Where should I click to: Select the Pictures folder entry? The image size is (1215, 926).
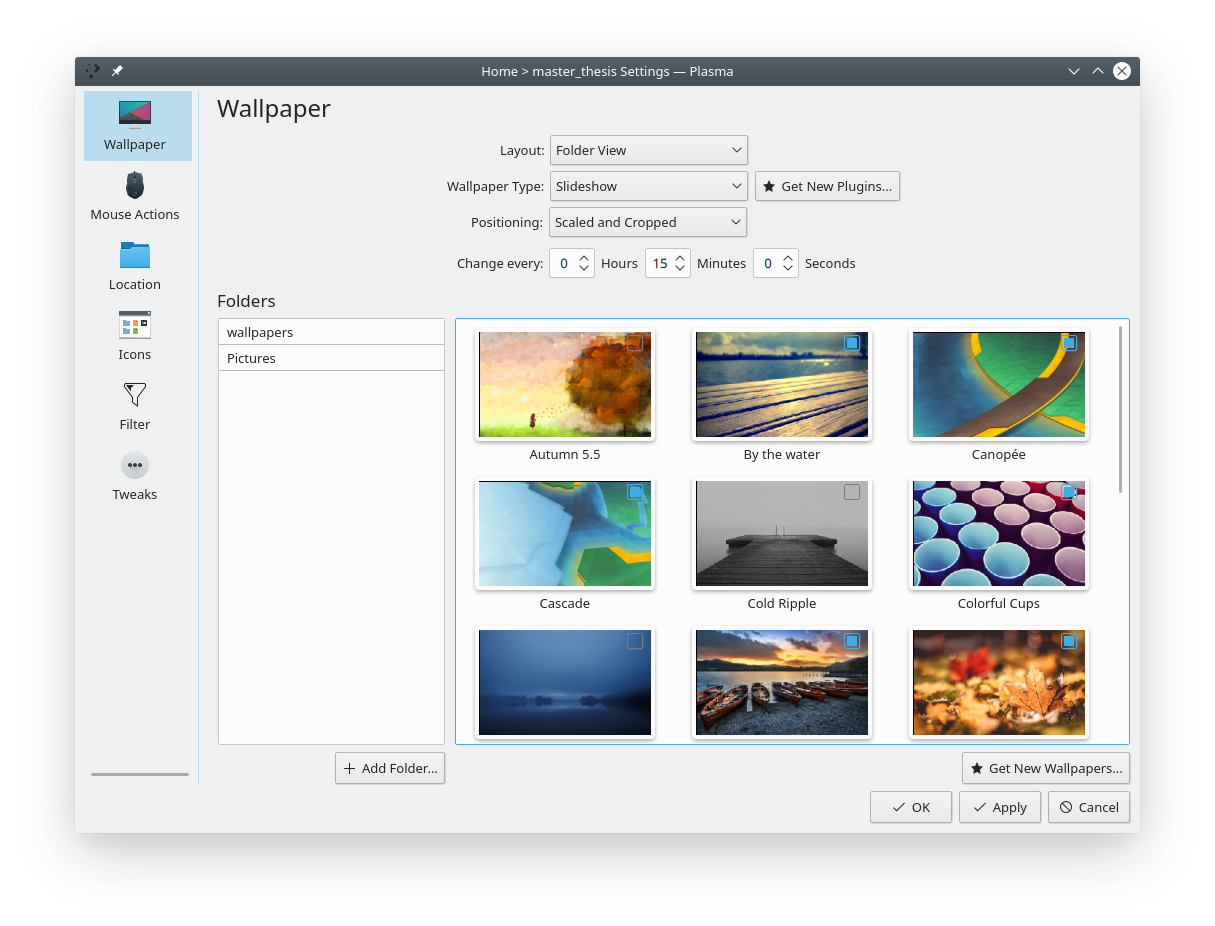coord(331,358)
